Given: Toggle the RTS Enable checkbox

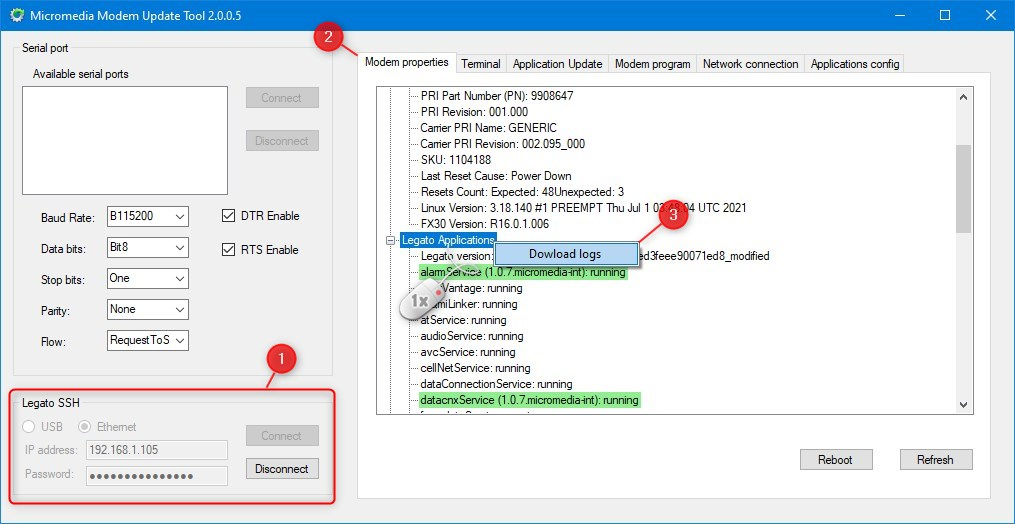Looking at the screenshot, I should point(228,250).
